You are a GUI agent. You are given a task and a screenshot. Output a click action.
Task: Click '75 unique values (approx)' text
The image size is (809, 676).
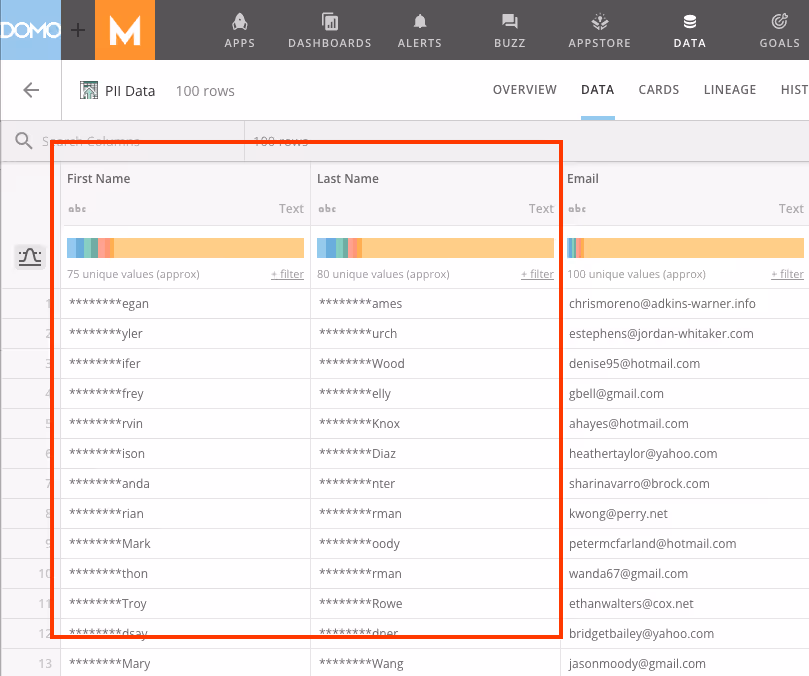(133, 274)
